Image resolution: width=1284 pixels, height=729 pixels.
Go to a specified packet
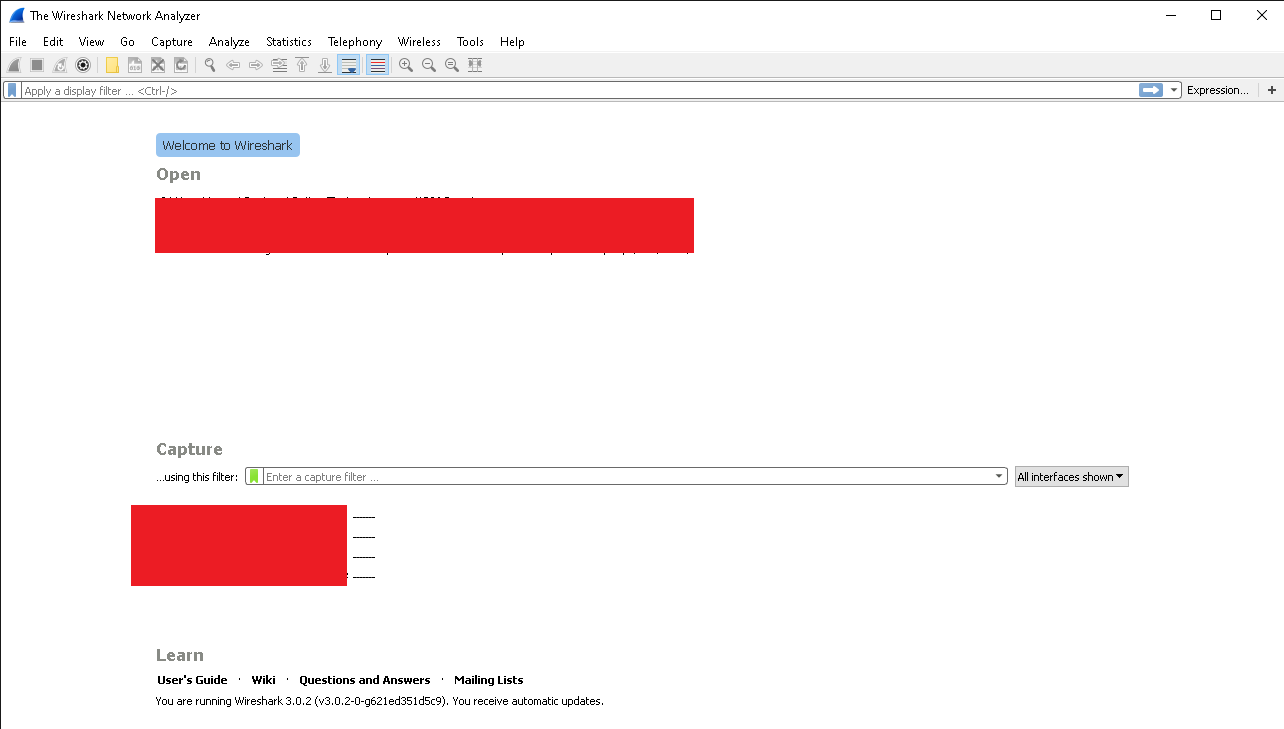coord(279,65)
